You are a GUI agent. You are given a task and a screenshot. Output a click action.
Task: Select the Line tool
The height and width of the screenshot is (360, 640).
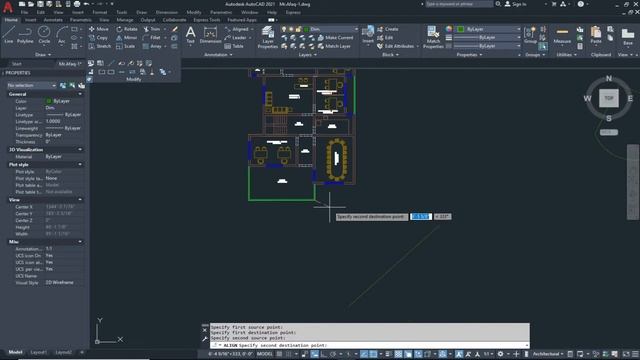point(9,35)
